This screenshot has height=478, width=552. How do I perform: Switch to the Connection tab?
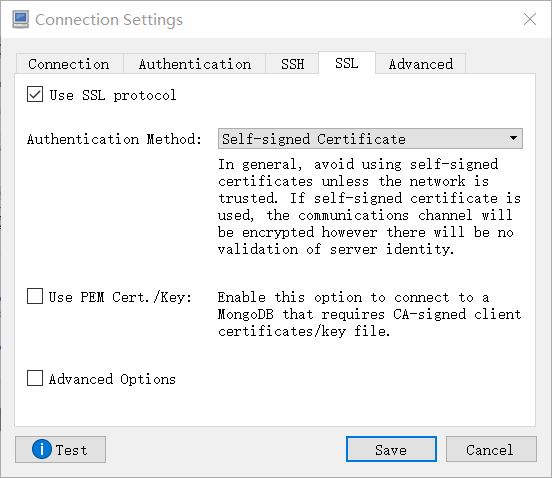69,64
